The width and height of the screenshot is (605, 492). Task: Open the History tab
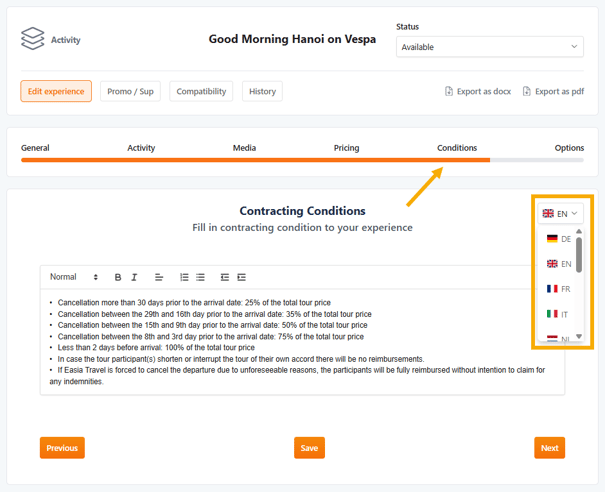click(x=262, y=91)
